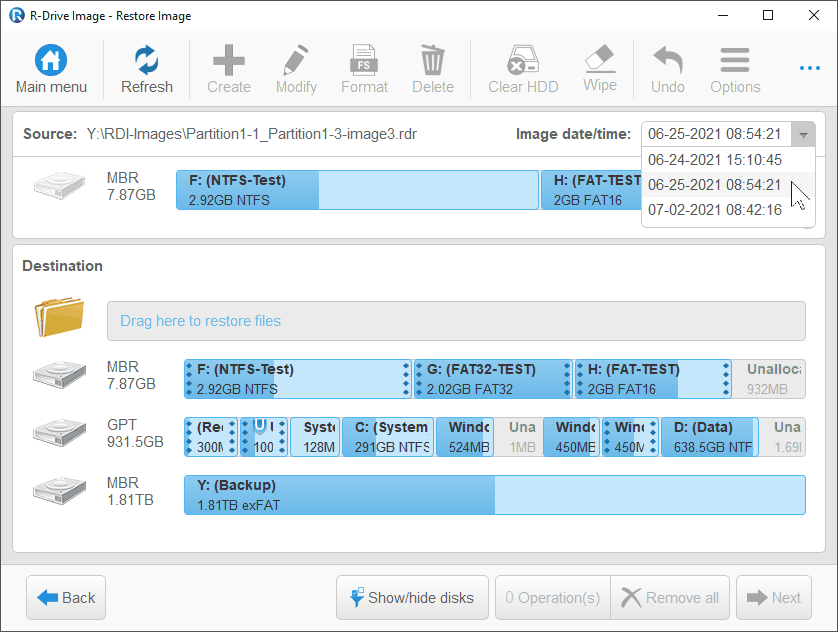Click the Next button
838x632 pixels.
click(774, 597)
